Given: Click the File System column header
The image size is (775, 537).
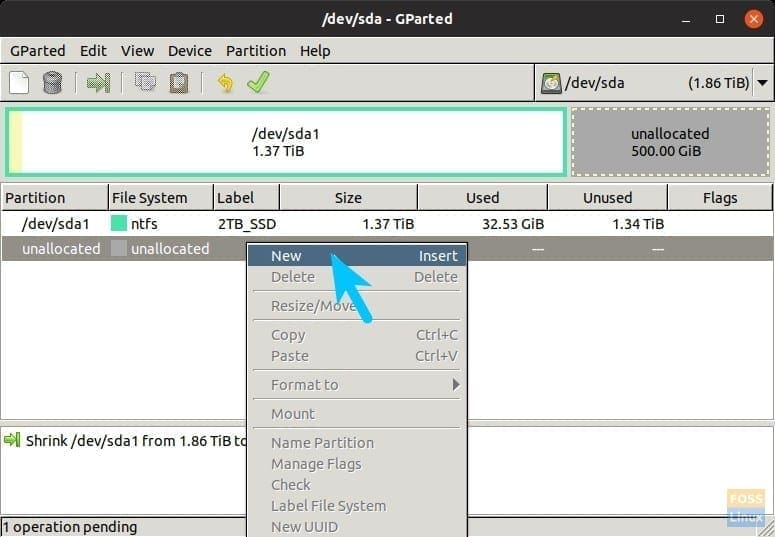Looking at the screenshot, I should tap(149, 198).
